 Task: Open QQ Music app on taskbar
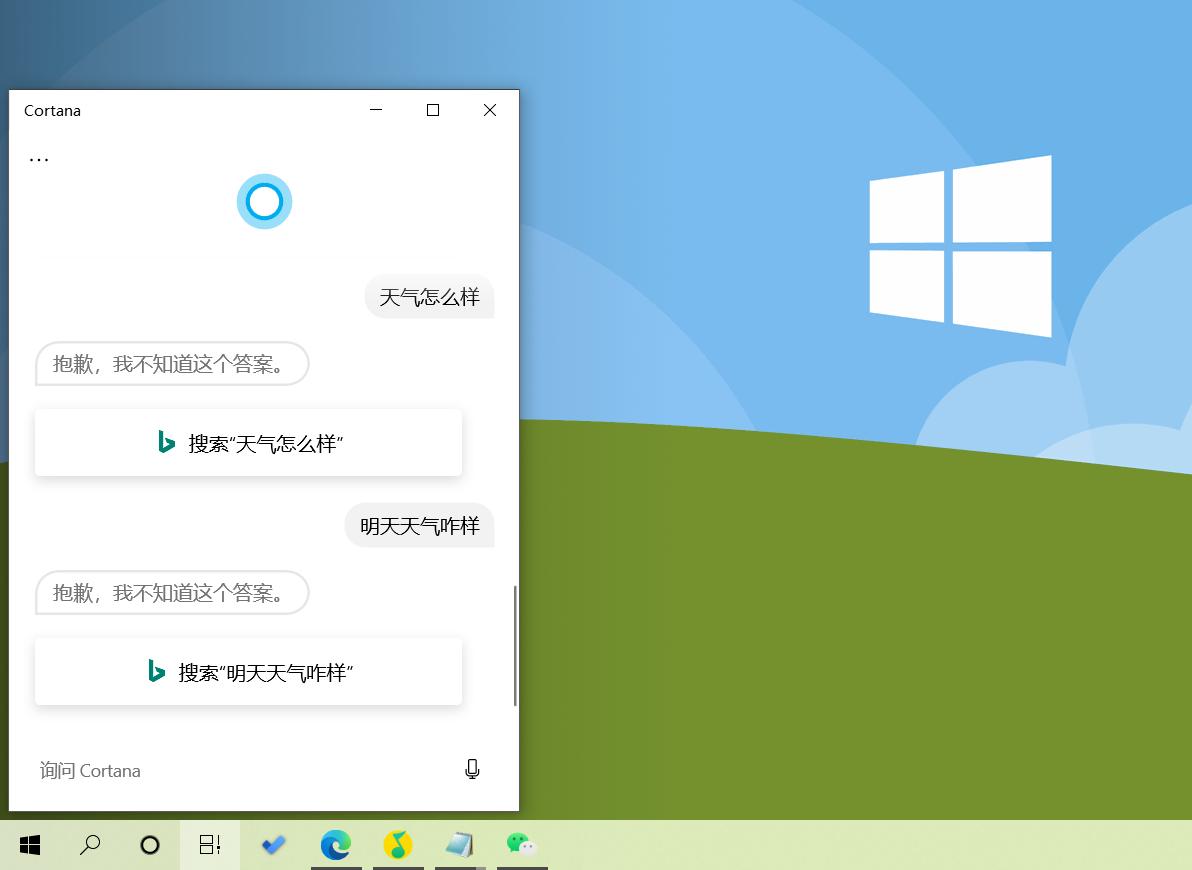[x=398, y=845]
